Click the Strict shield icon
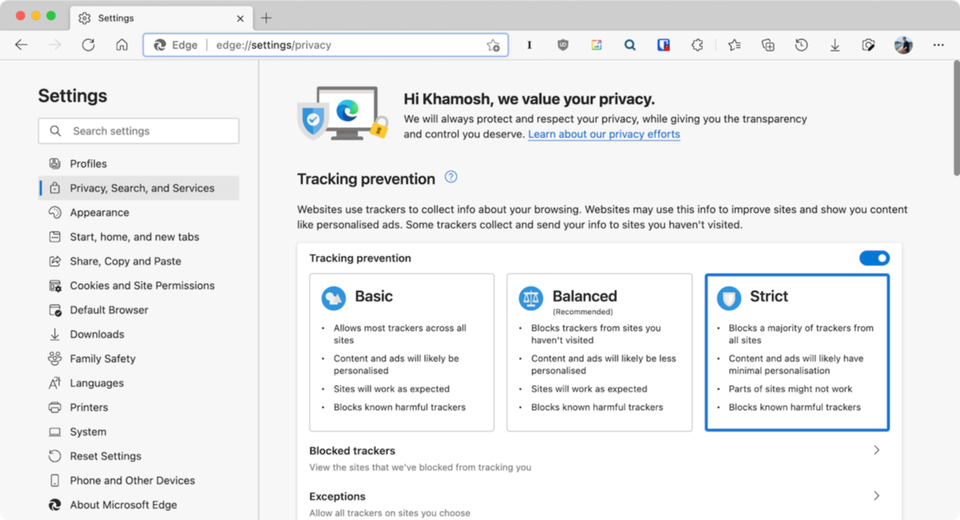Viewport: 960px width, 520px height. (x=729, y=298)
